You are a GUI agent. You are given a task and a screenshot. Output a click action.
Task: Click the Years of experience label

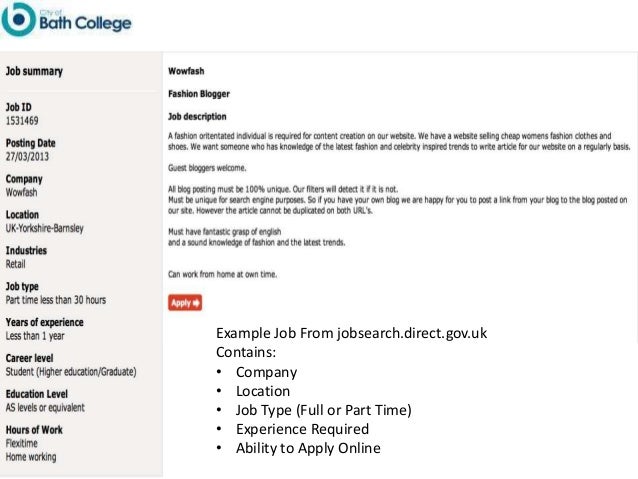45,323
